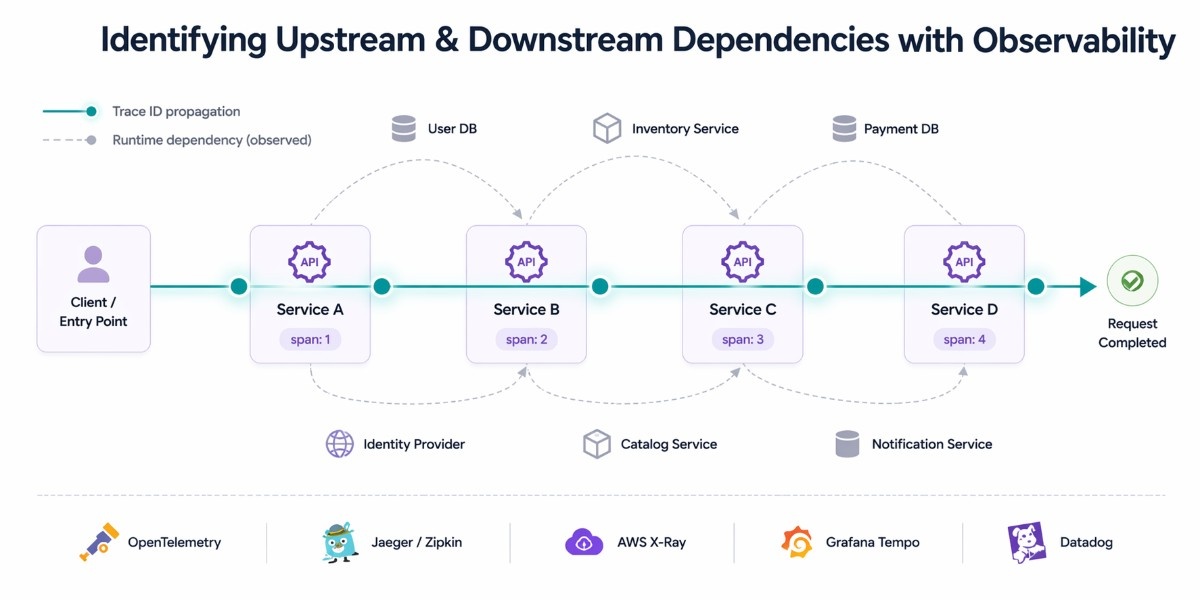1200x600 pixels.
Task: Click the Grafana Tempo text
Action: tap(872, 542)
